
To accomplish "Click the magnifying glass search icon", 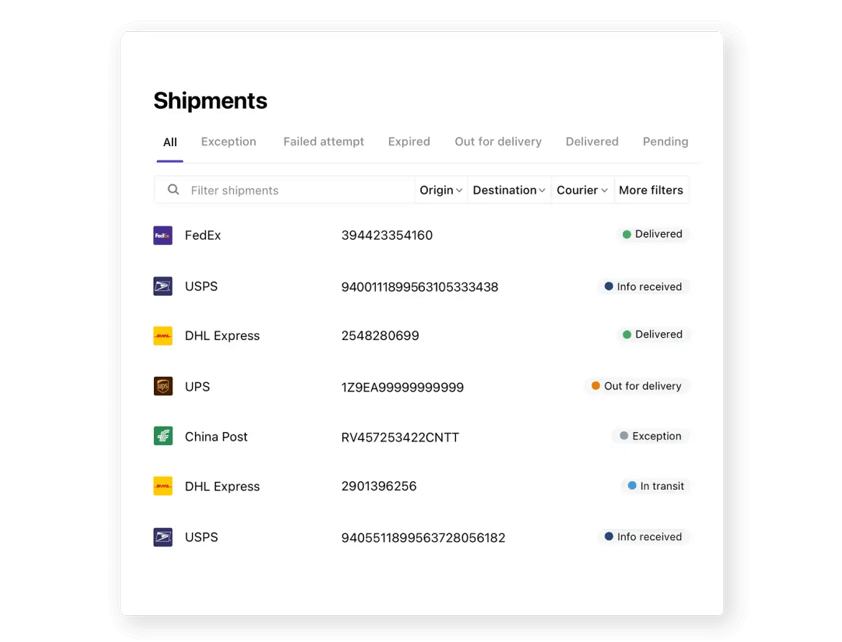I will 173,190.
